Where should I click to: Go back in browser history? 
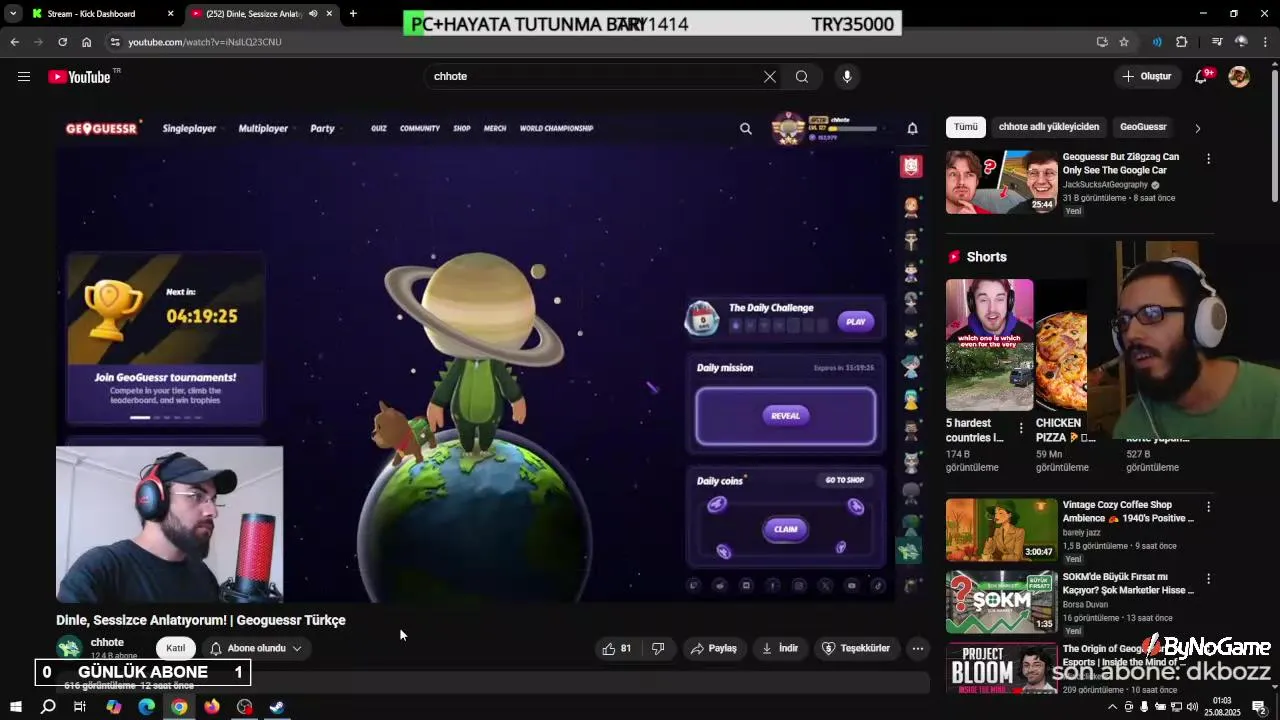click(14, 42)
